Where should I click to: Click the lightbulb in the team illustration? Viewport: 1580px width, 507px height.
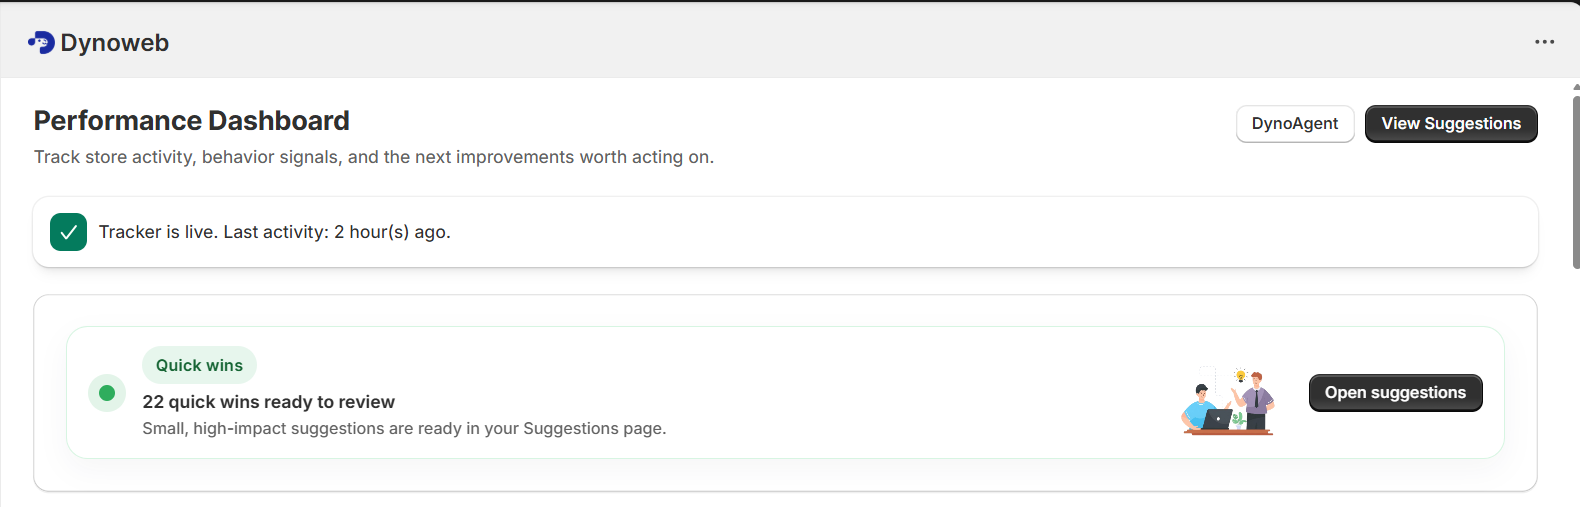coord(1241,376)
